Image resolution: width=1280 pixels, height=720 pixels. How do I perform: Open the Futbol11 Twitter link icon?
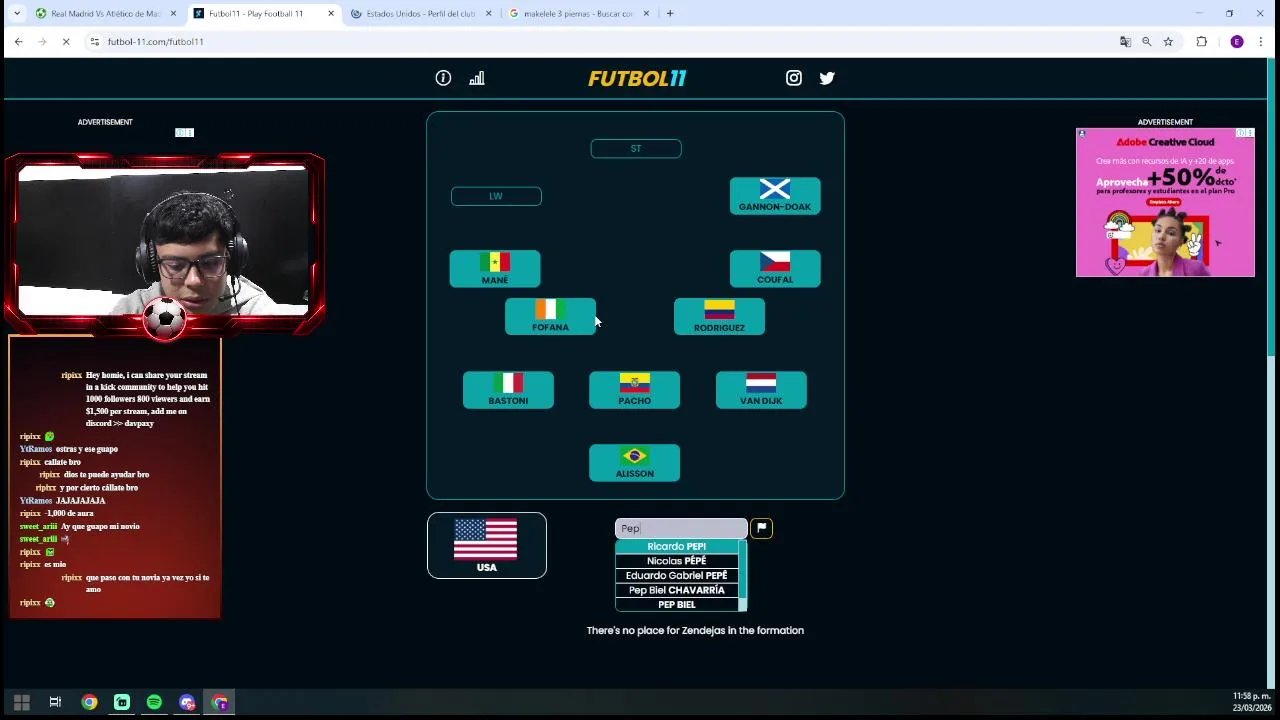coord(827,78)
